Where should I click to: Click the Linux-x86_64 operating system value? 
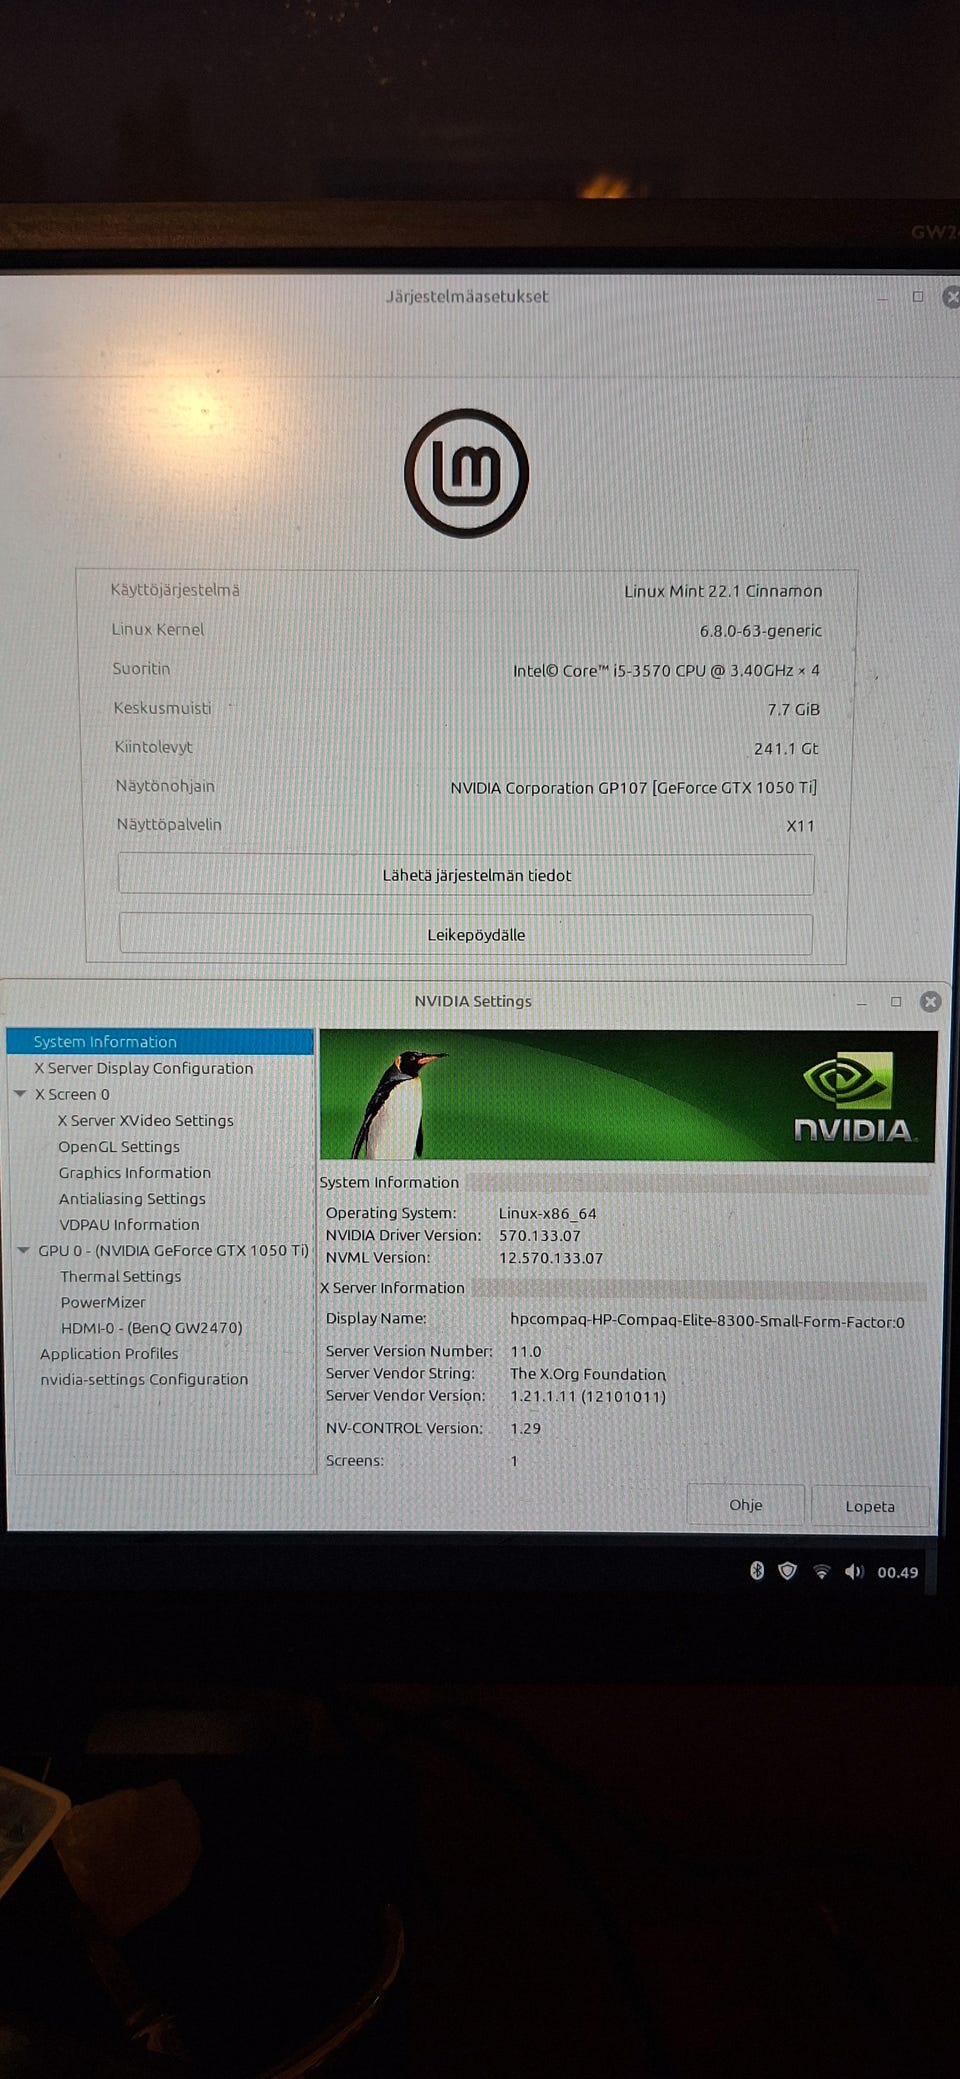click(x=548, y=1213)
